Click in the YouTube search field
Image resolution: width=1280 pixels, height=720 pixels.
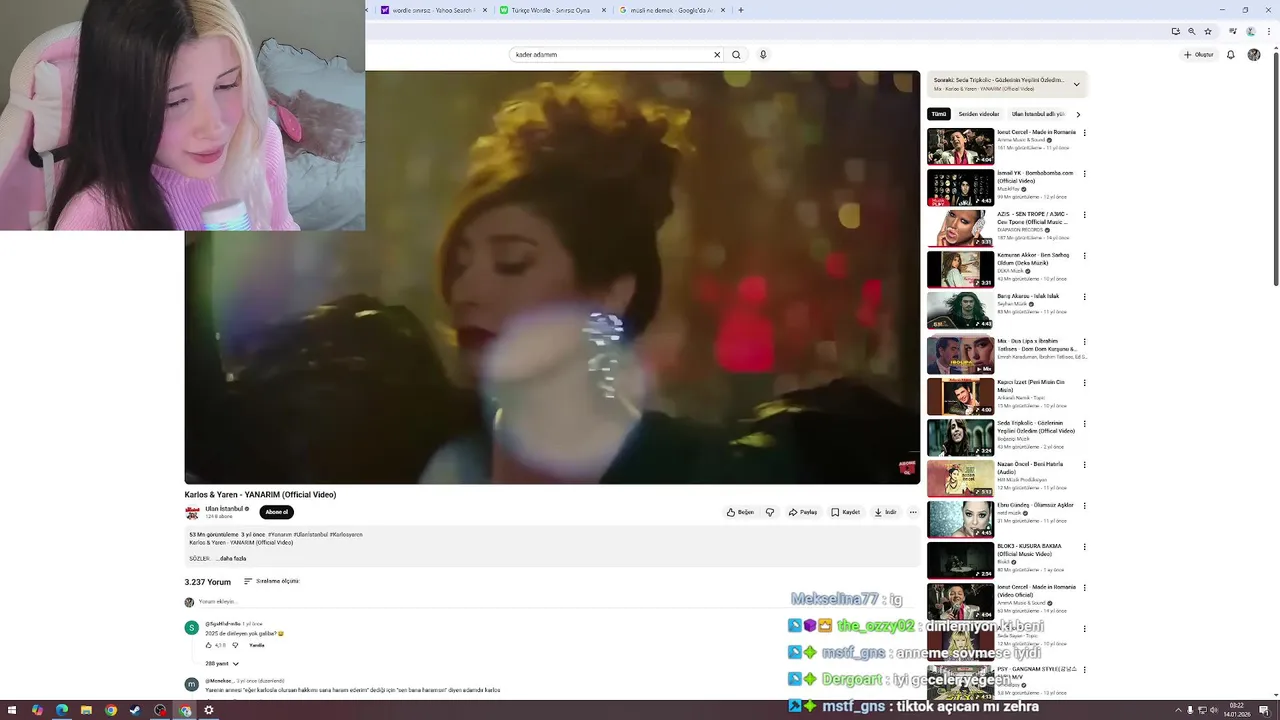[610, 55]
